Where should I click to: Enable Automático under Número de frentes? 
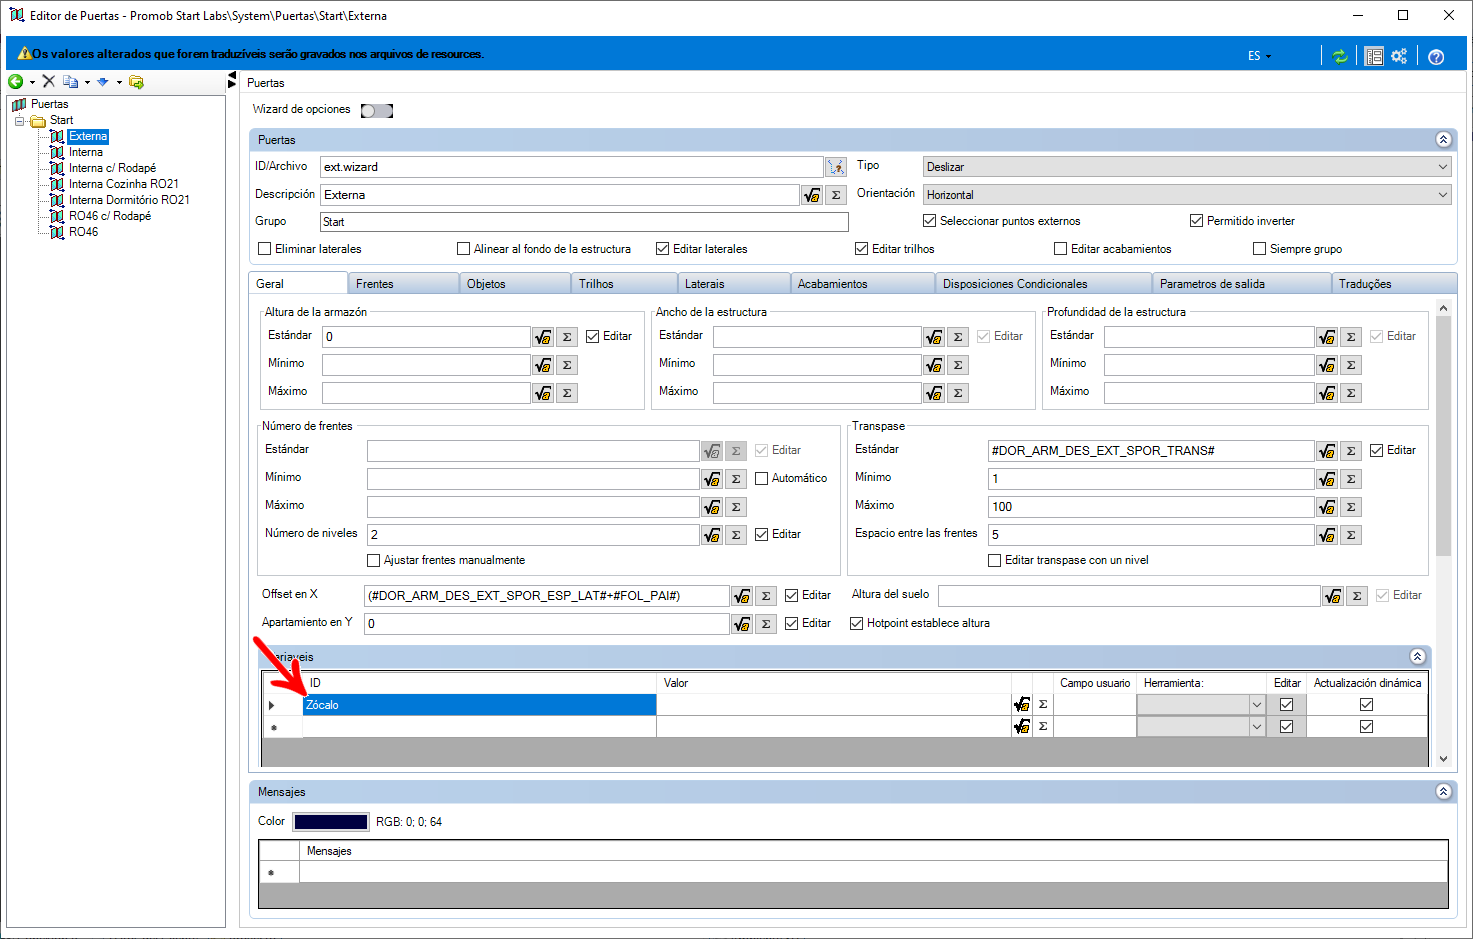point(761,479)
